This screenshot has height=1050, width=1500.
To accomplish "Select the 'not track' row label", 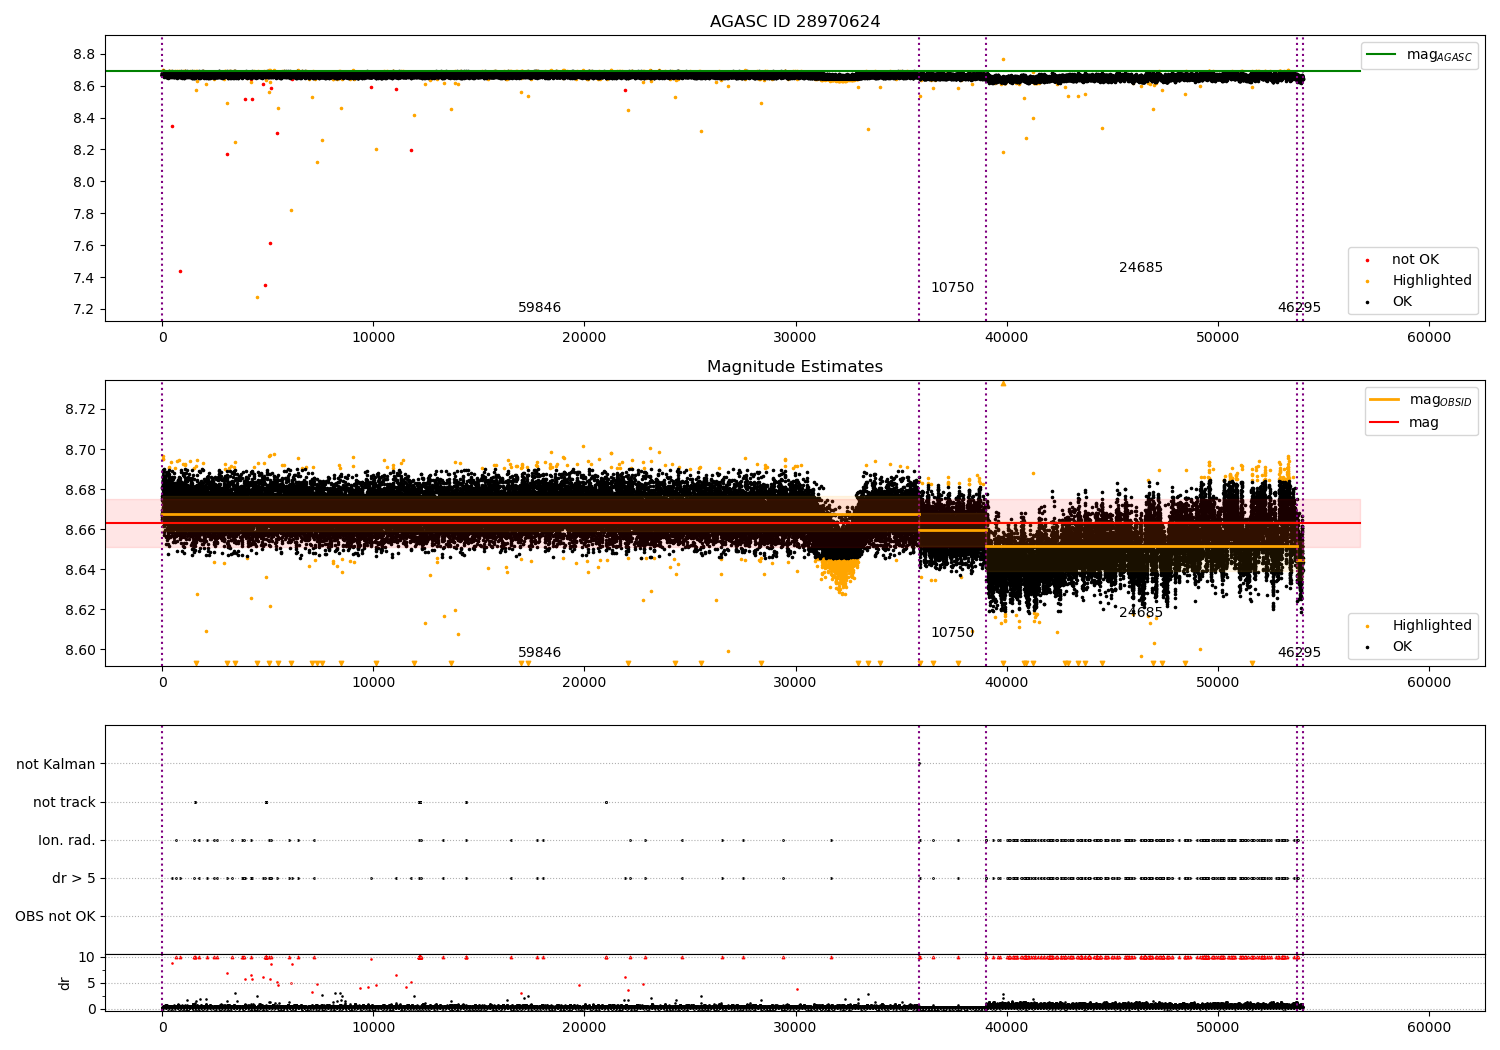I will click(x=64, y=803).
